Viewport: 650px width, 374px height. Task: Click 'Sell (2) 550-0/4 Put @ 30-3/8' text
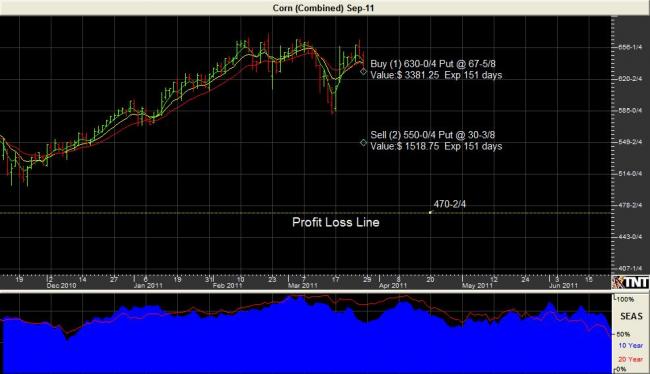point(433,135)
